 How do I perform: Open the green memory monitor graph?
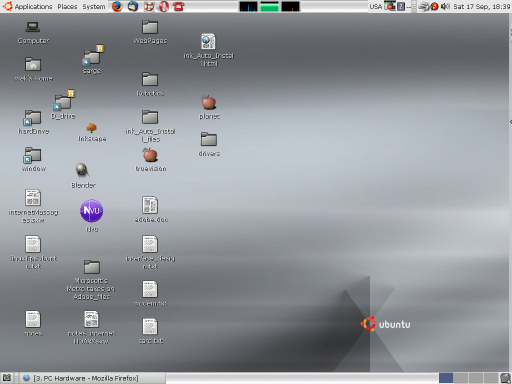269,6
